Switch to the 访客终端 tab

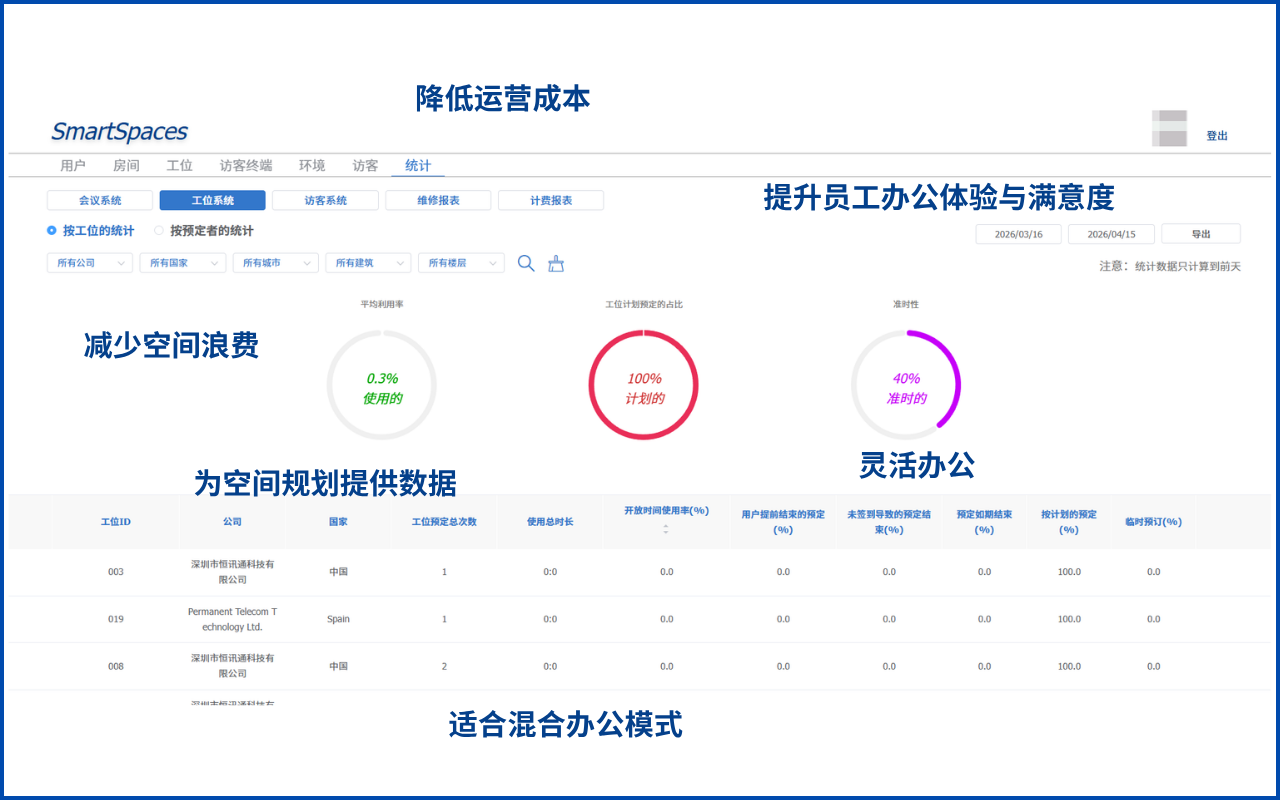pos(246,166)
